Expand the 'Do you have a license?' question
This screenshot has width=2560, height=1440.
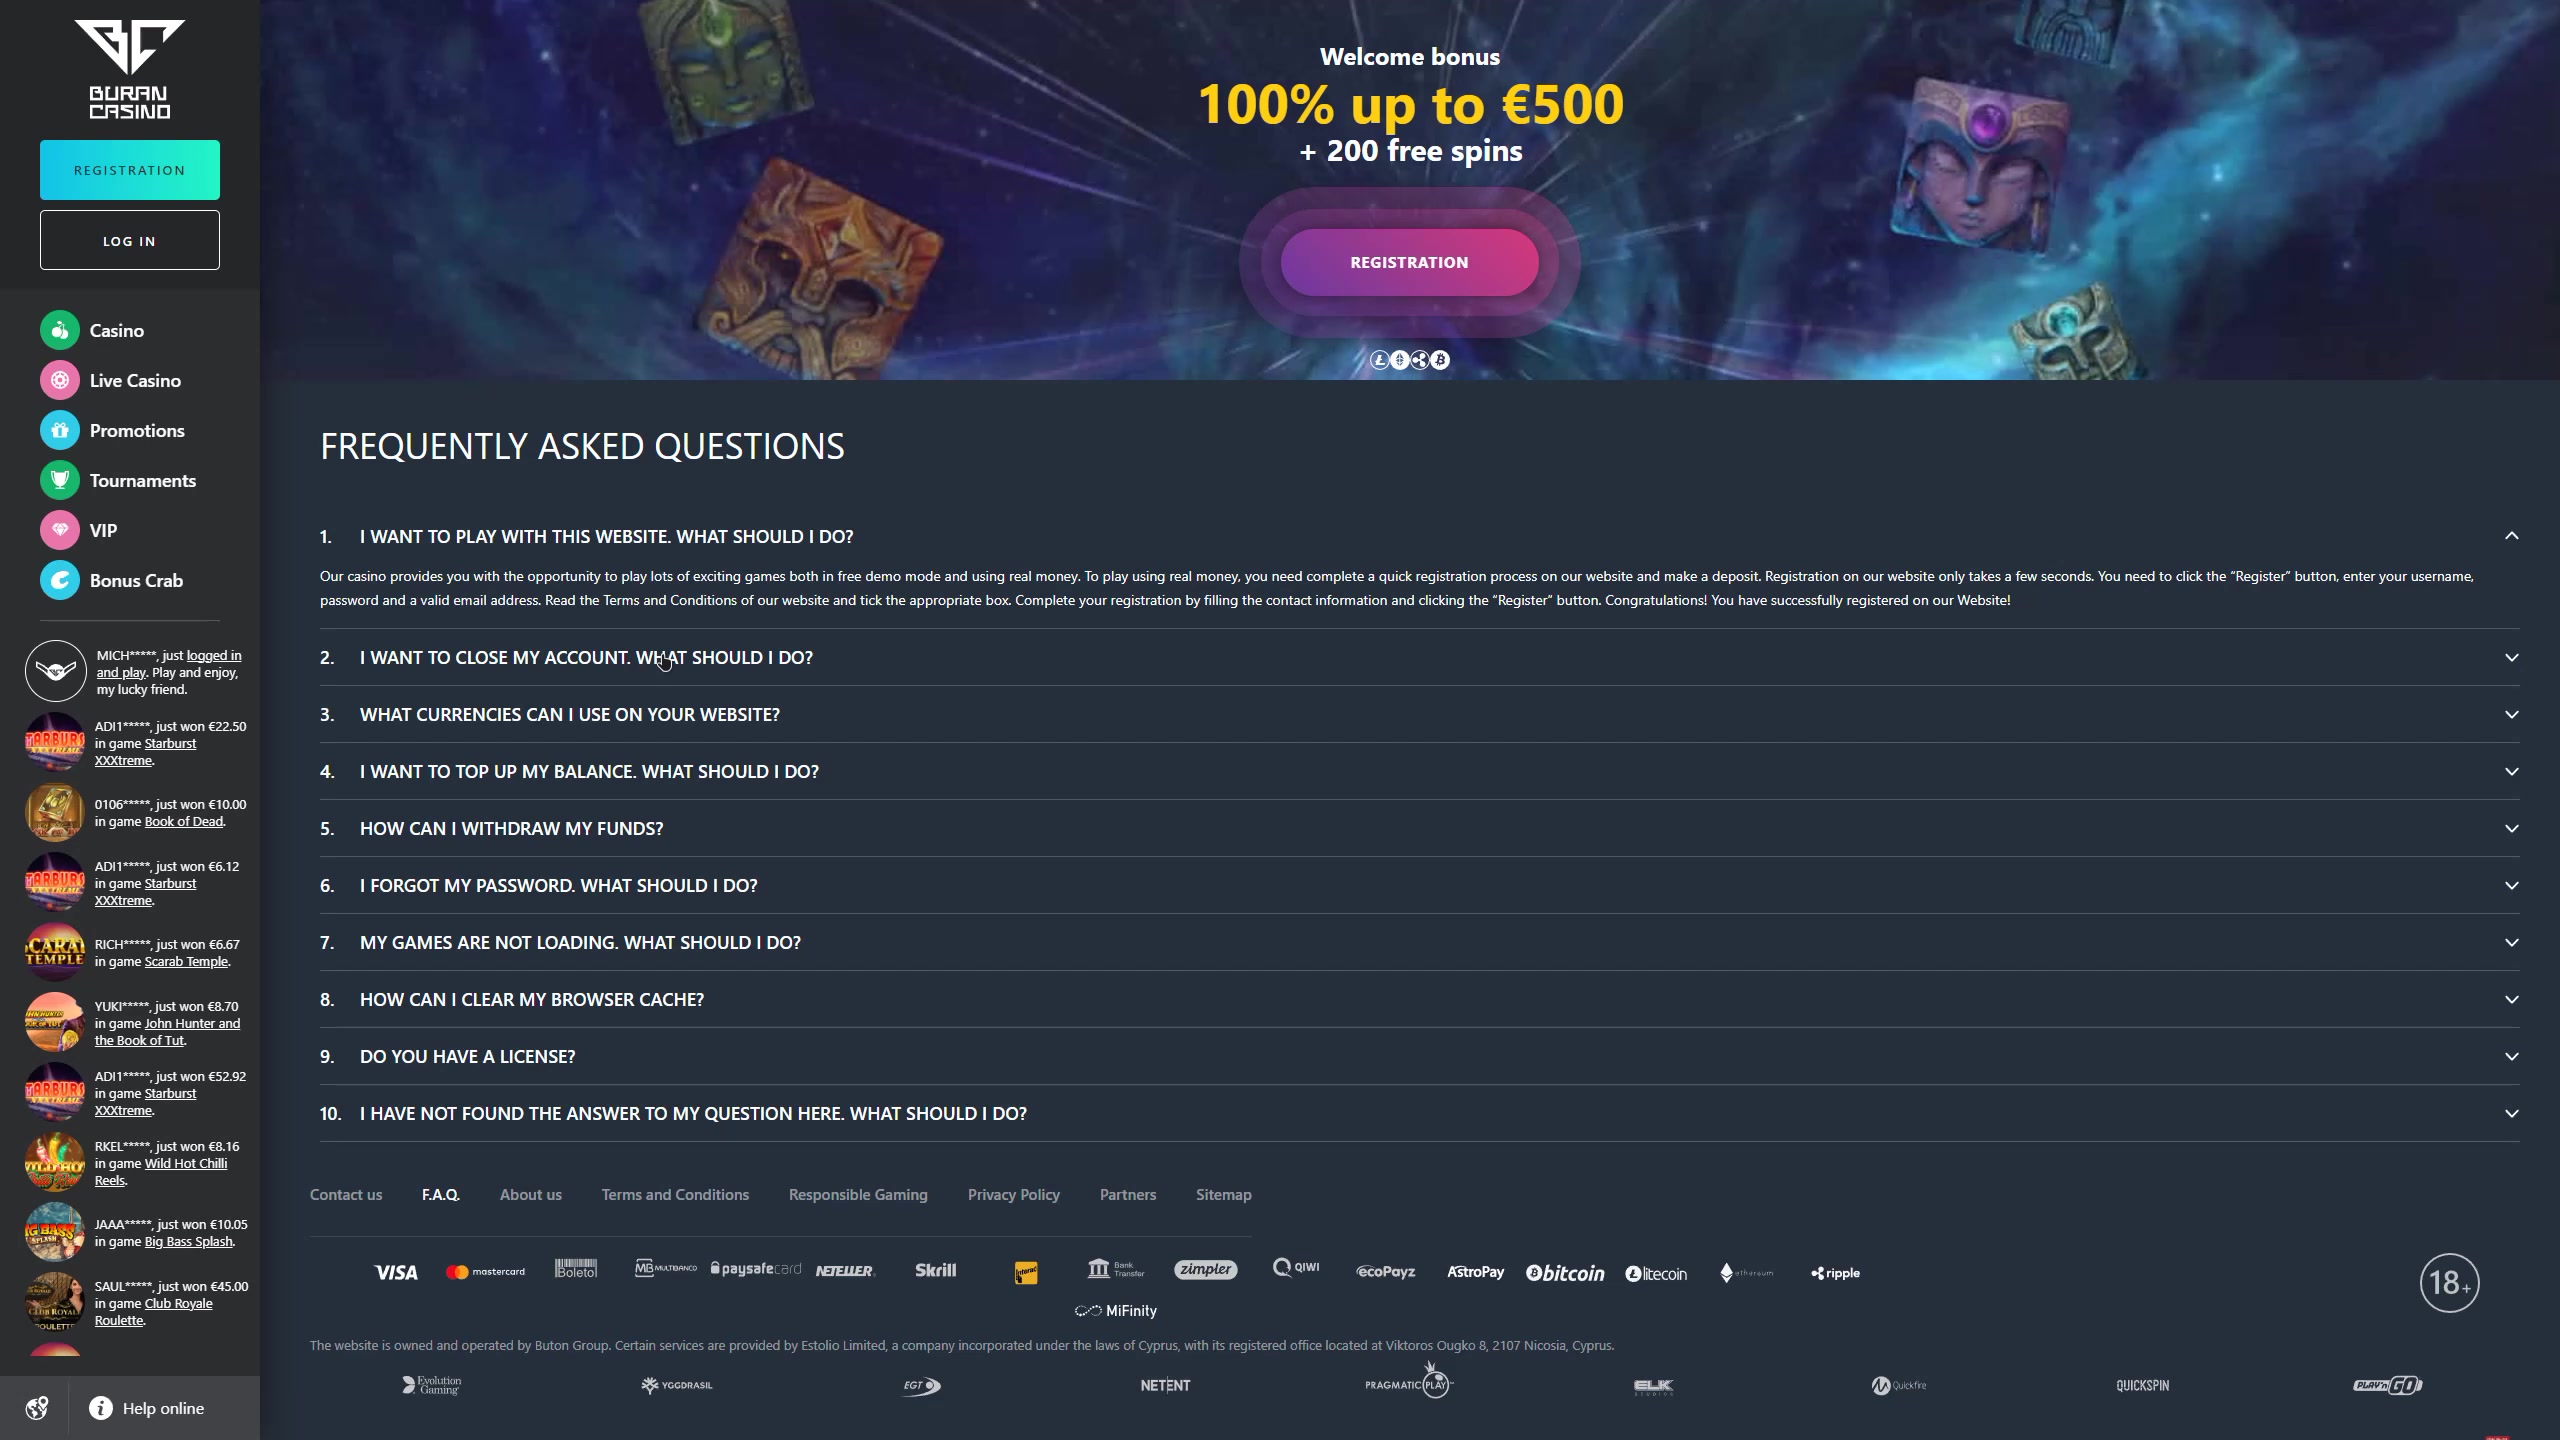point(2511,1056)
